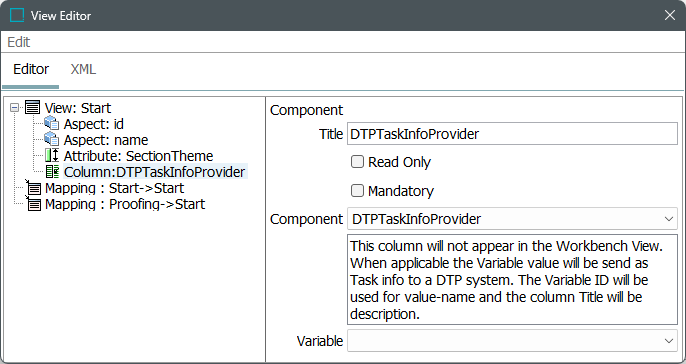
Task: Switch to the XML tab
Action: click(83, 69)
